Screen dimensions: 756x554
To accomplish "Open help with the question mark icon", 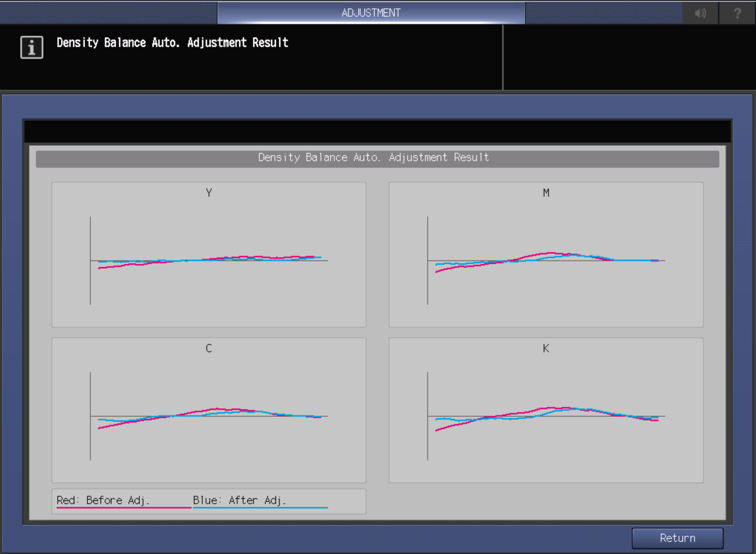I will pyautogui.click(x=738, y=13).
